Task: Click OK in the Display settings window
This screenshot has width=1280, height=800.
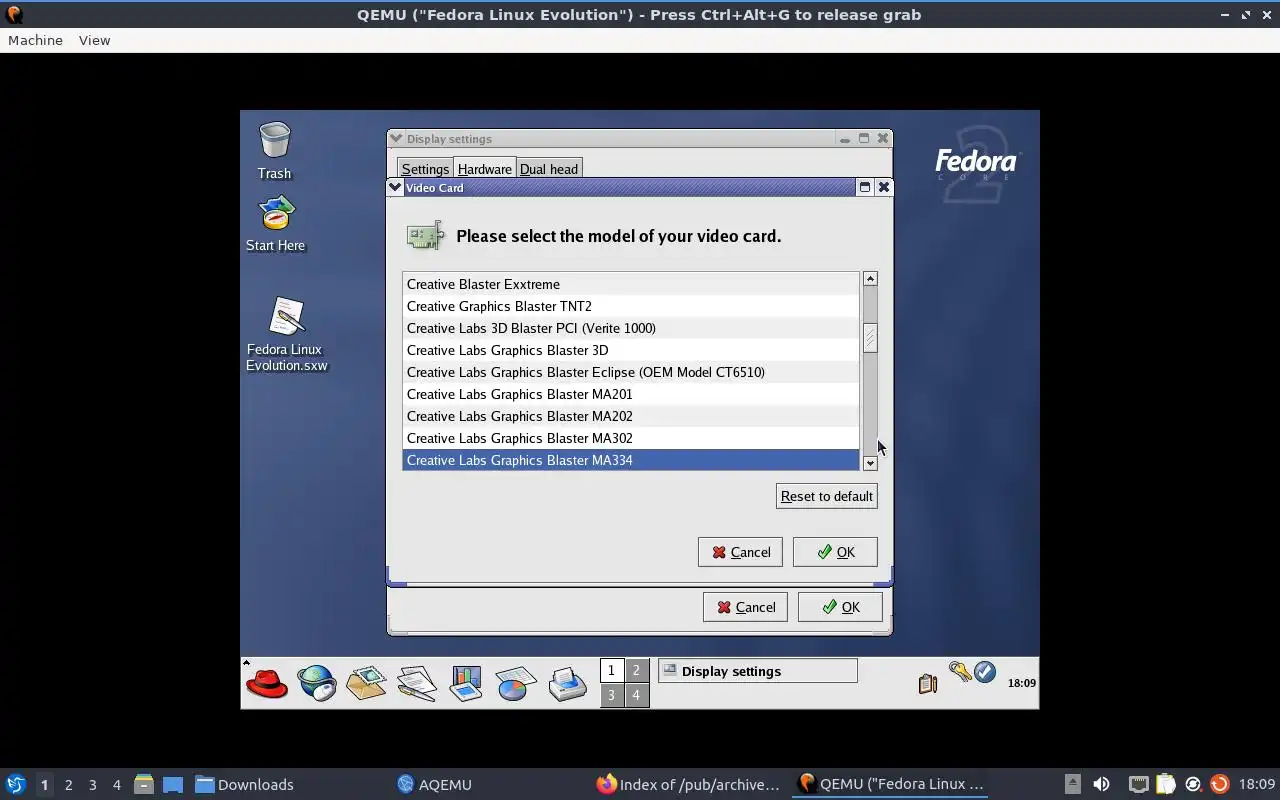Action: 840,607
